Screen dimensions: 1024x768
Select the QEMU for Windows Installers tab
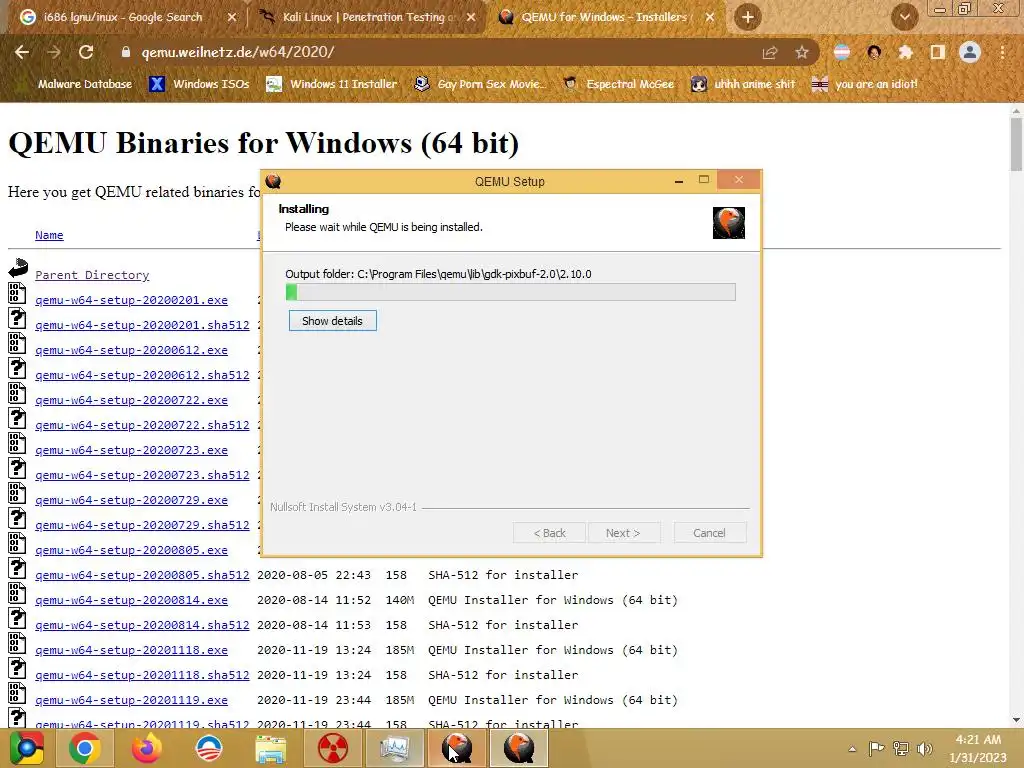(604, 18)
